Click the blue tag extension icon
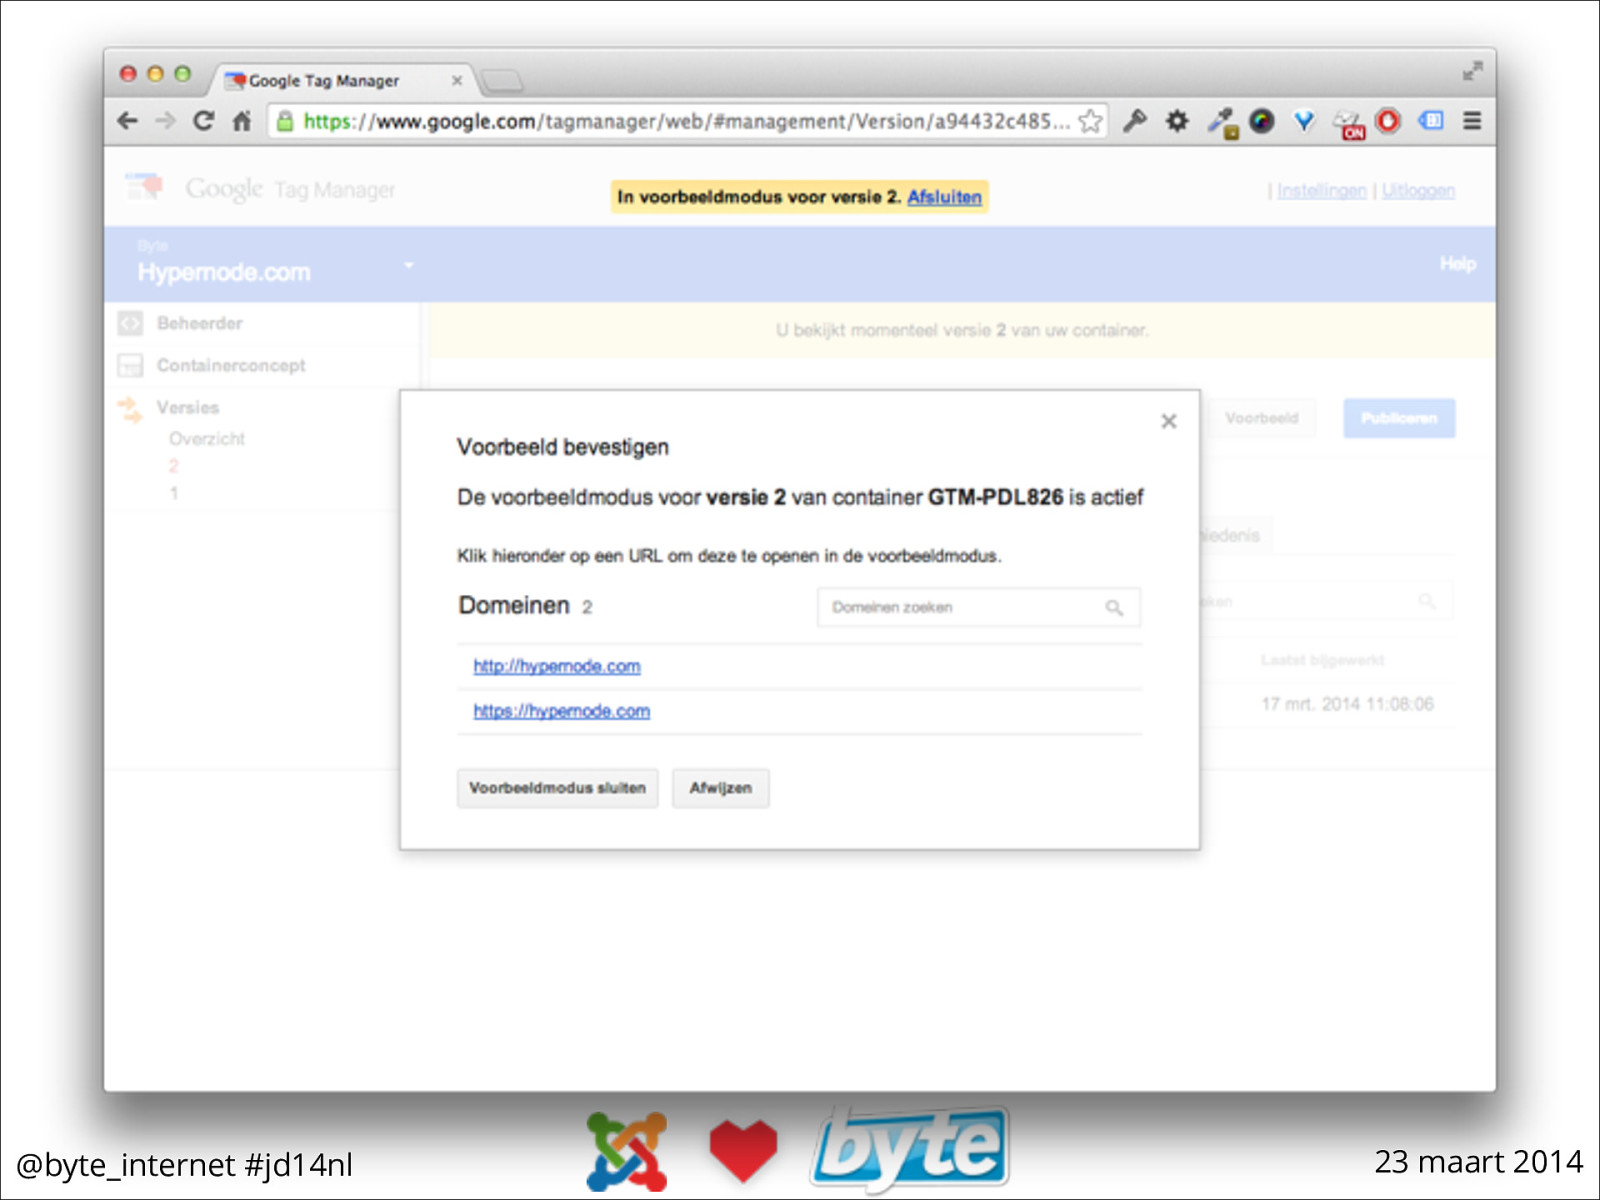The width and height of the screenshot is (1600, 1200). (x=1431, y=121)
